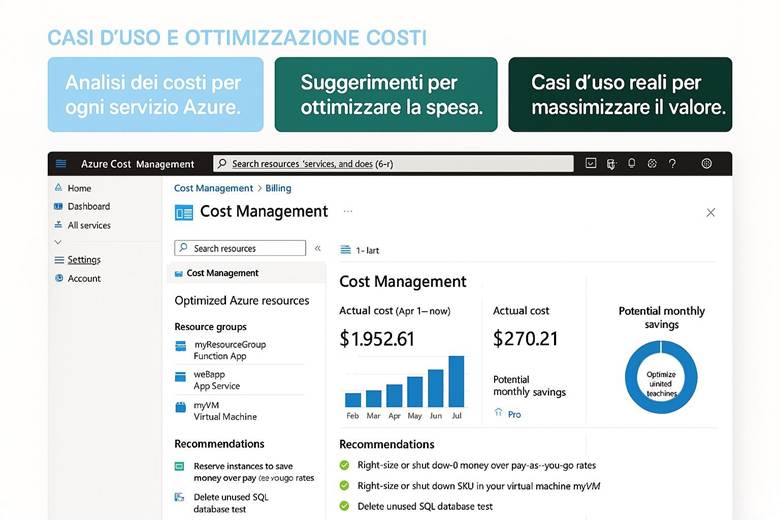Click the Dashboard icon in sidebar
The image size is (780, 520).
point(58,206)
